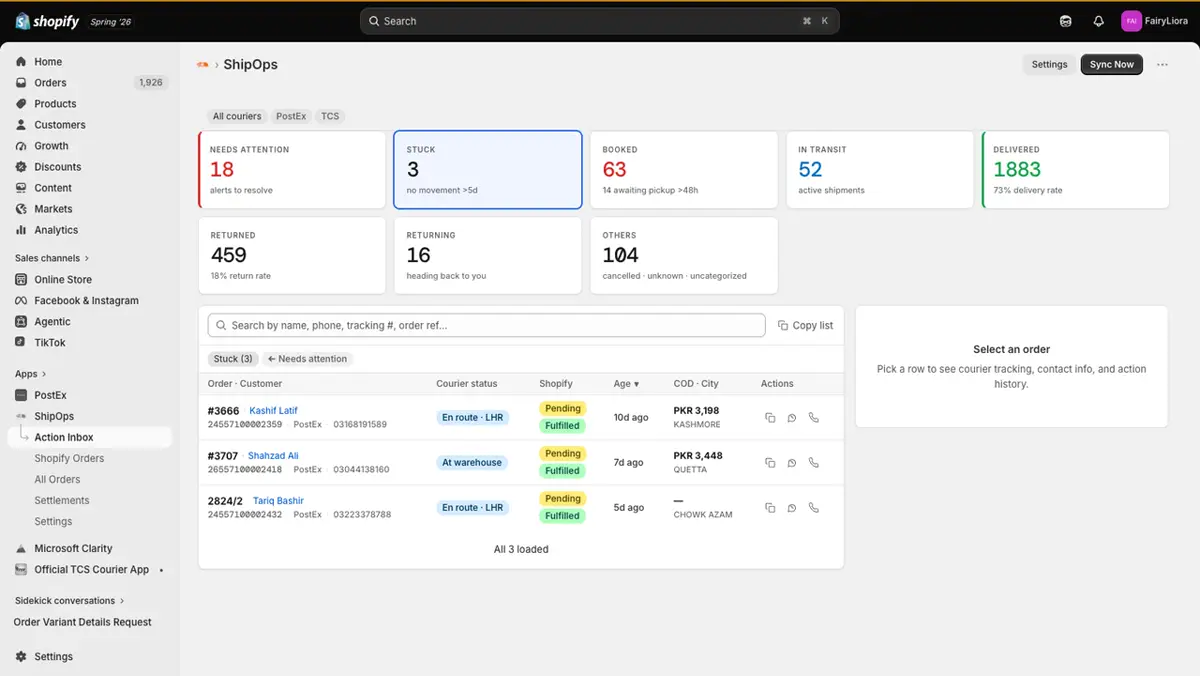
Task: Click the Shopify logo
Action: (x=47, y=21)
